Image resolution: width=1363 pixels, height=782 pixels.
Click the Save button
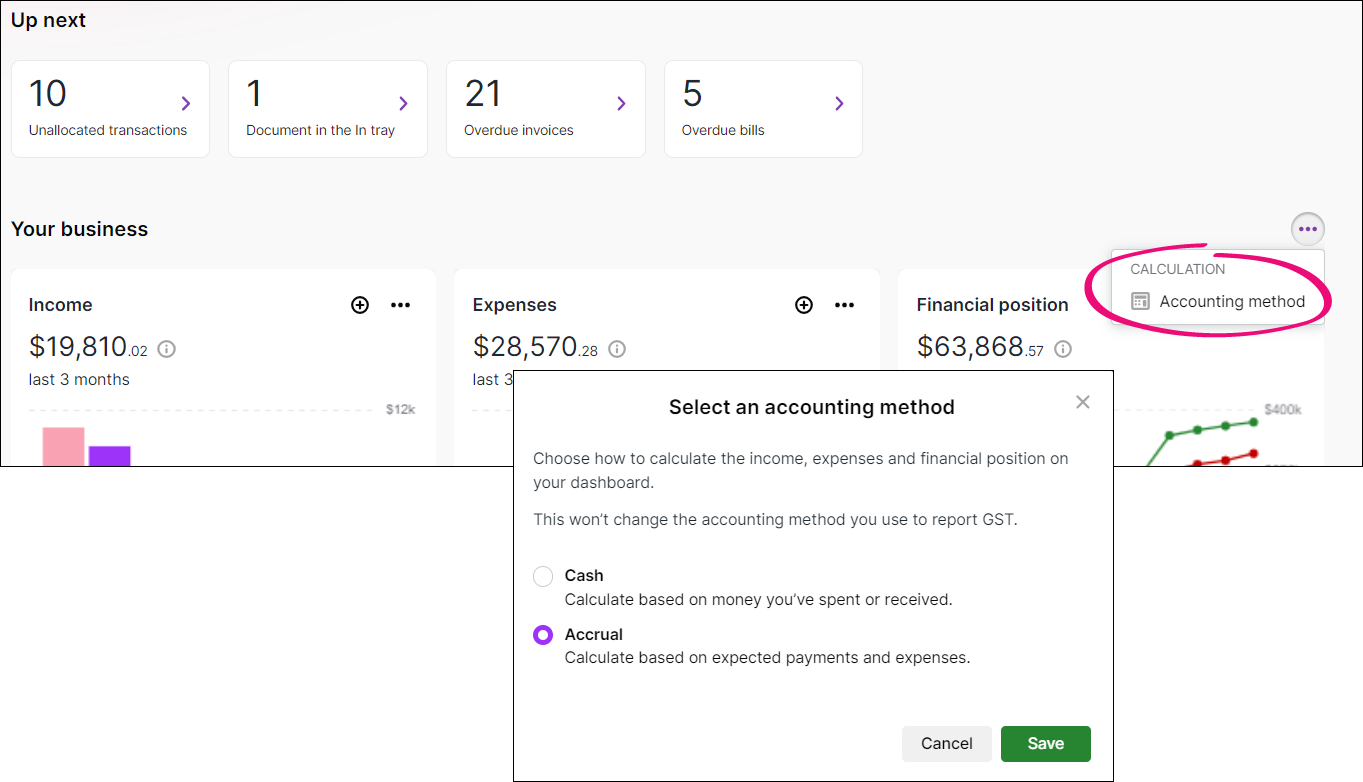click(1045, 743)
